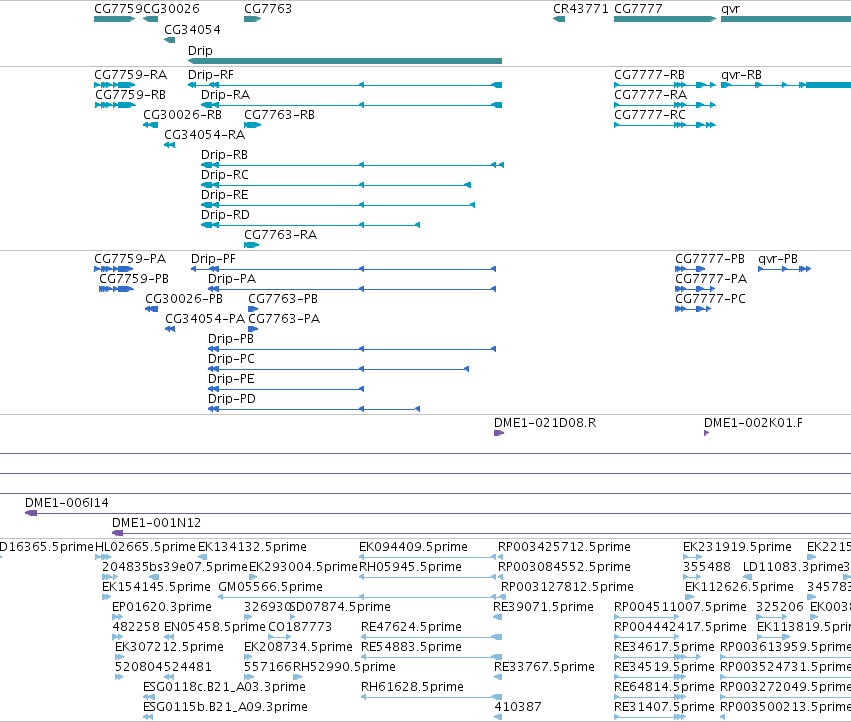Select the CG7777-RA transcript

[665, 105]
